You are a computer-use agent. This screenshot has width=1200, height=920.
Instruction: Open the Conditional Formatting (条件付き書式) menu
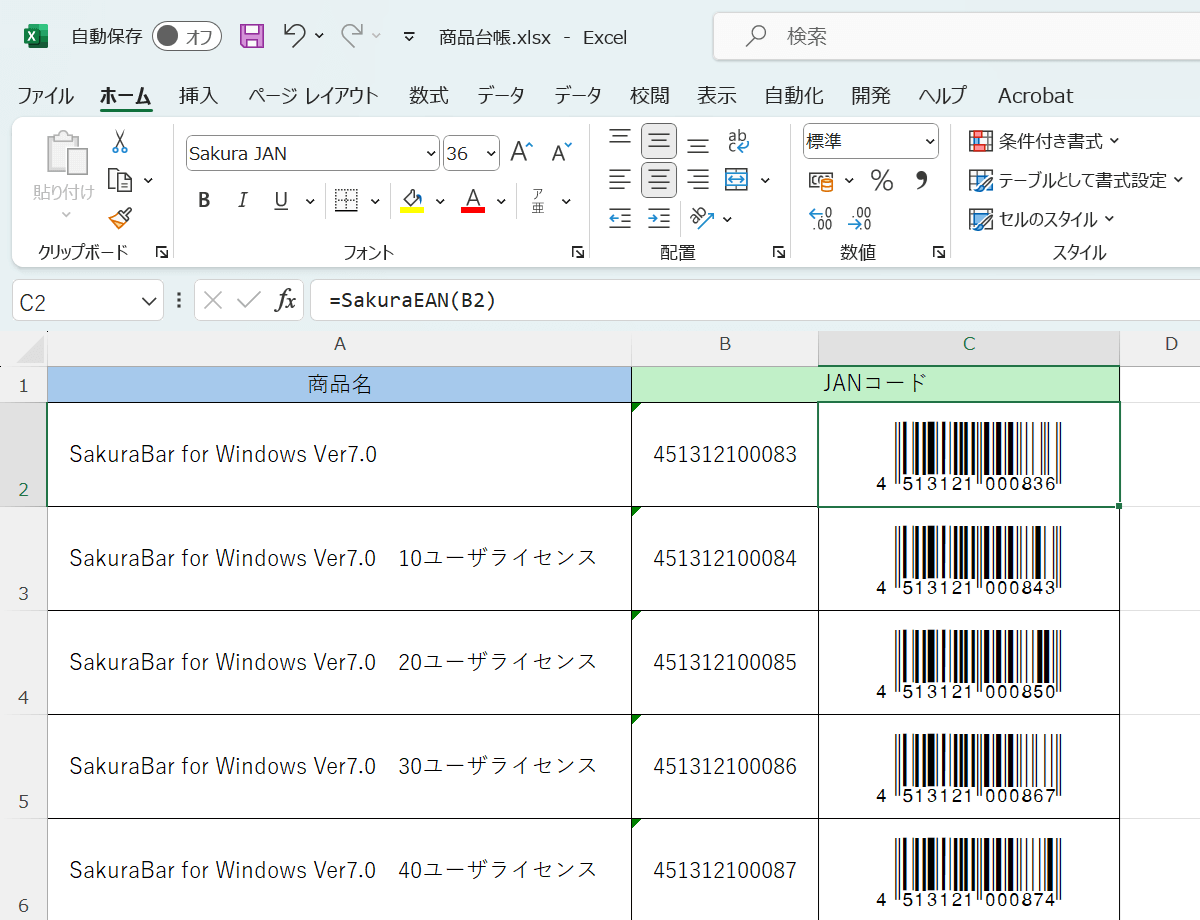[x=1044, y=141]
